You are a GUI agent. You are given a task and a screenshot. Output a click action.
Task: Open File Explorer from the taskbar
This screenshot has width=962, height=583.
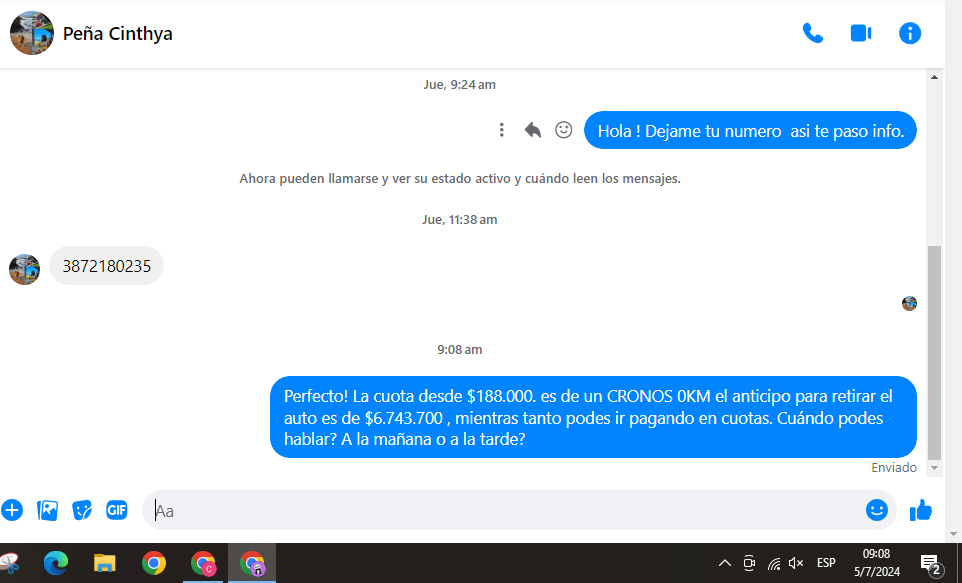(104, 563)
